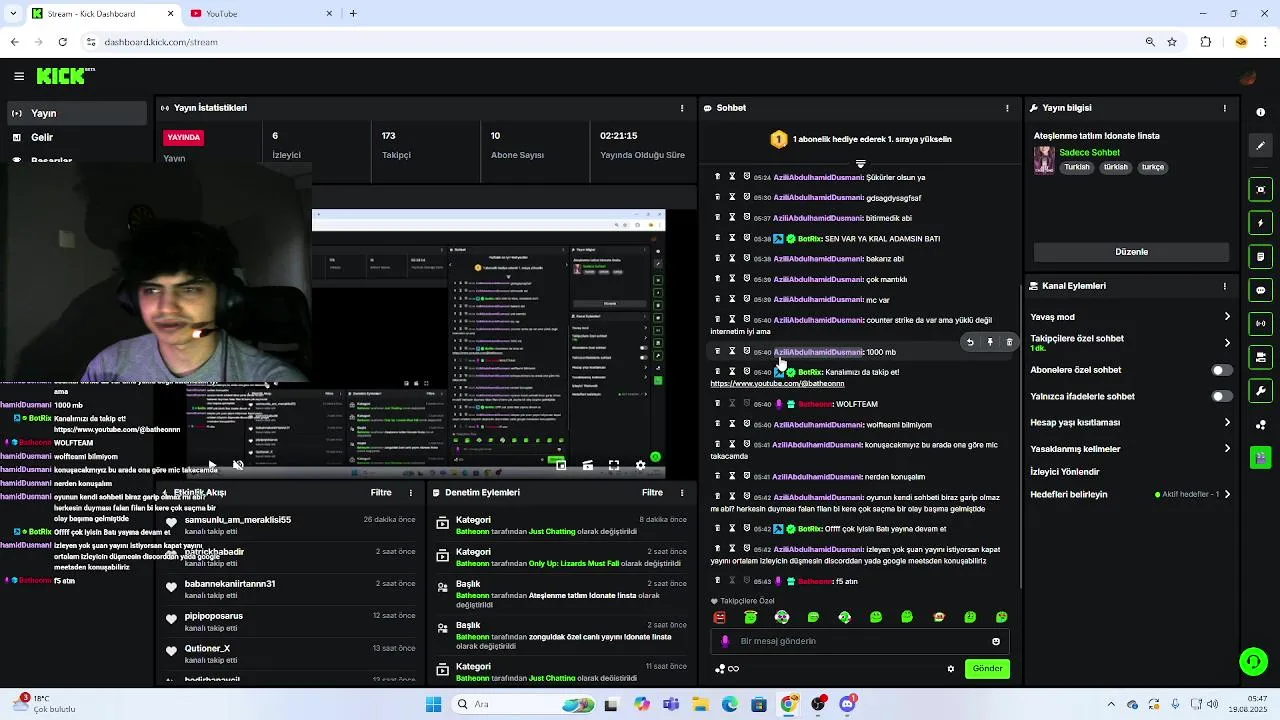The width and height of the screenshot is (1280, 720).
Task: Click Filtre in Denetim Eylemleri panel
Action: (652, 492)
